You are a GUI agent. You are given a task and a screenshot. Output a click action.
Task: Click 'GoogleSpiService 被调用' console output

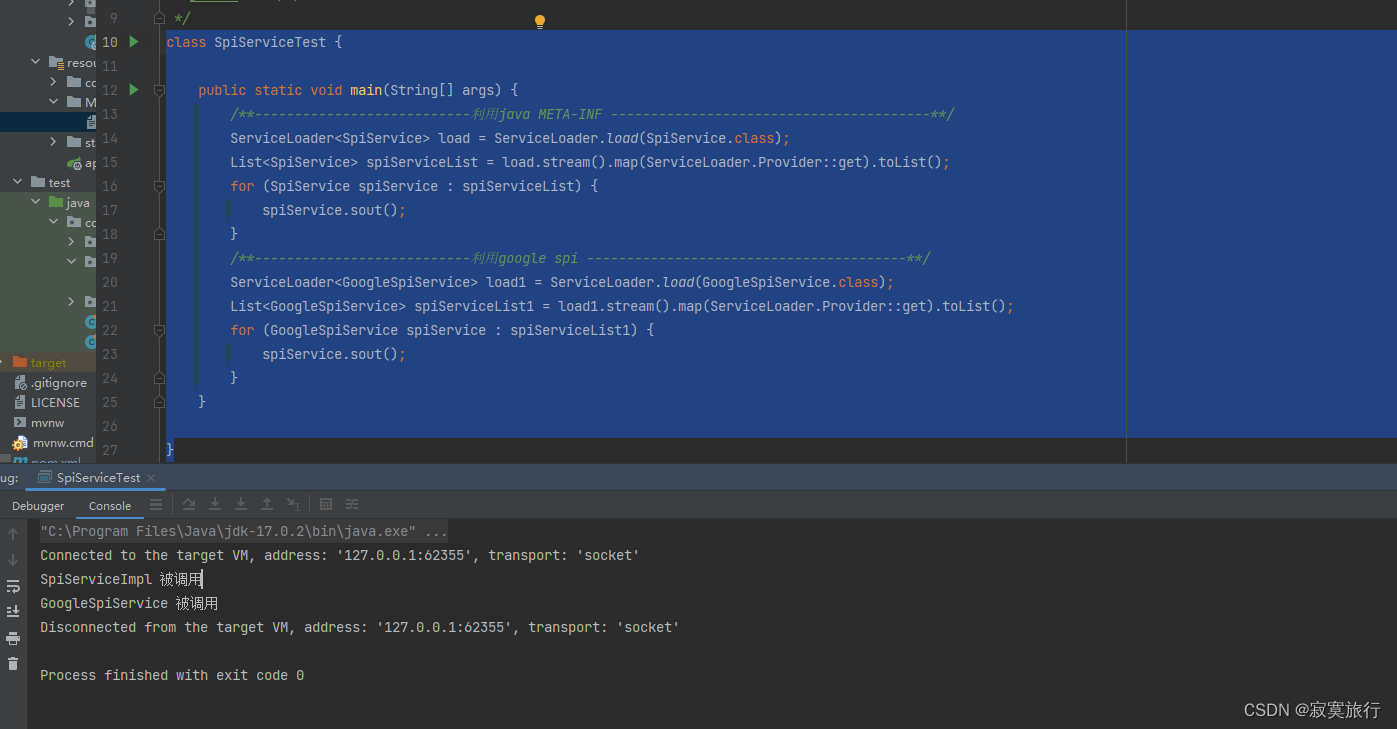[x=129, y=603]
